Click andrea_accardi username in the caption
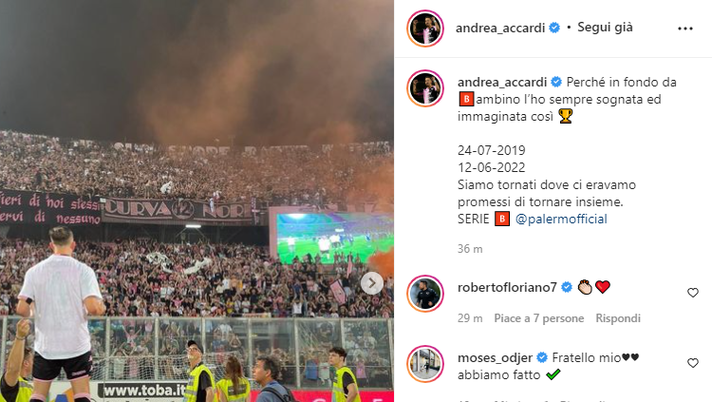This screenshot has height=402, width=712. point(502,82)
